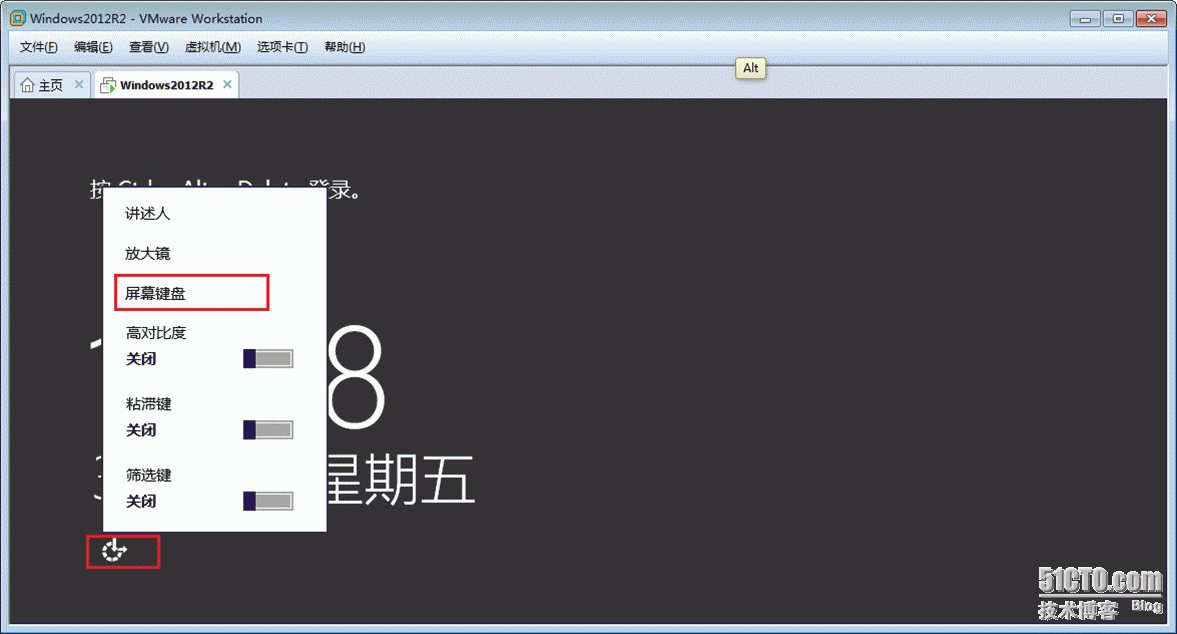Click the Ease of Access icon on lock screen
Screen dimensions: 1177x634
[x=115, y=550]
